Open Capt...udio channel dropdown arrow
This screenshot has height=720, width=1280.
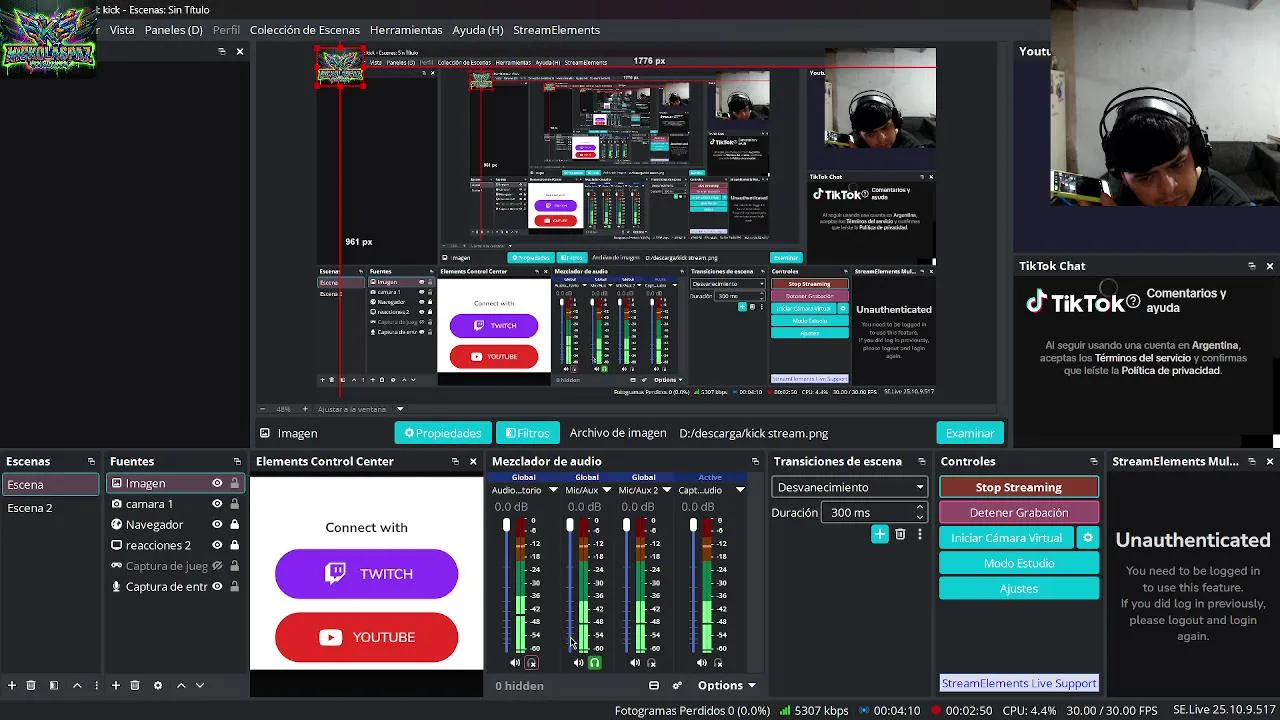click(740, 490)
